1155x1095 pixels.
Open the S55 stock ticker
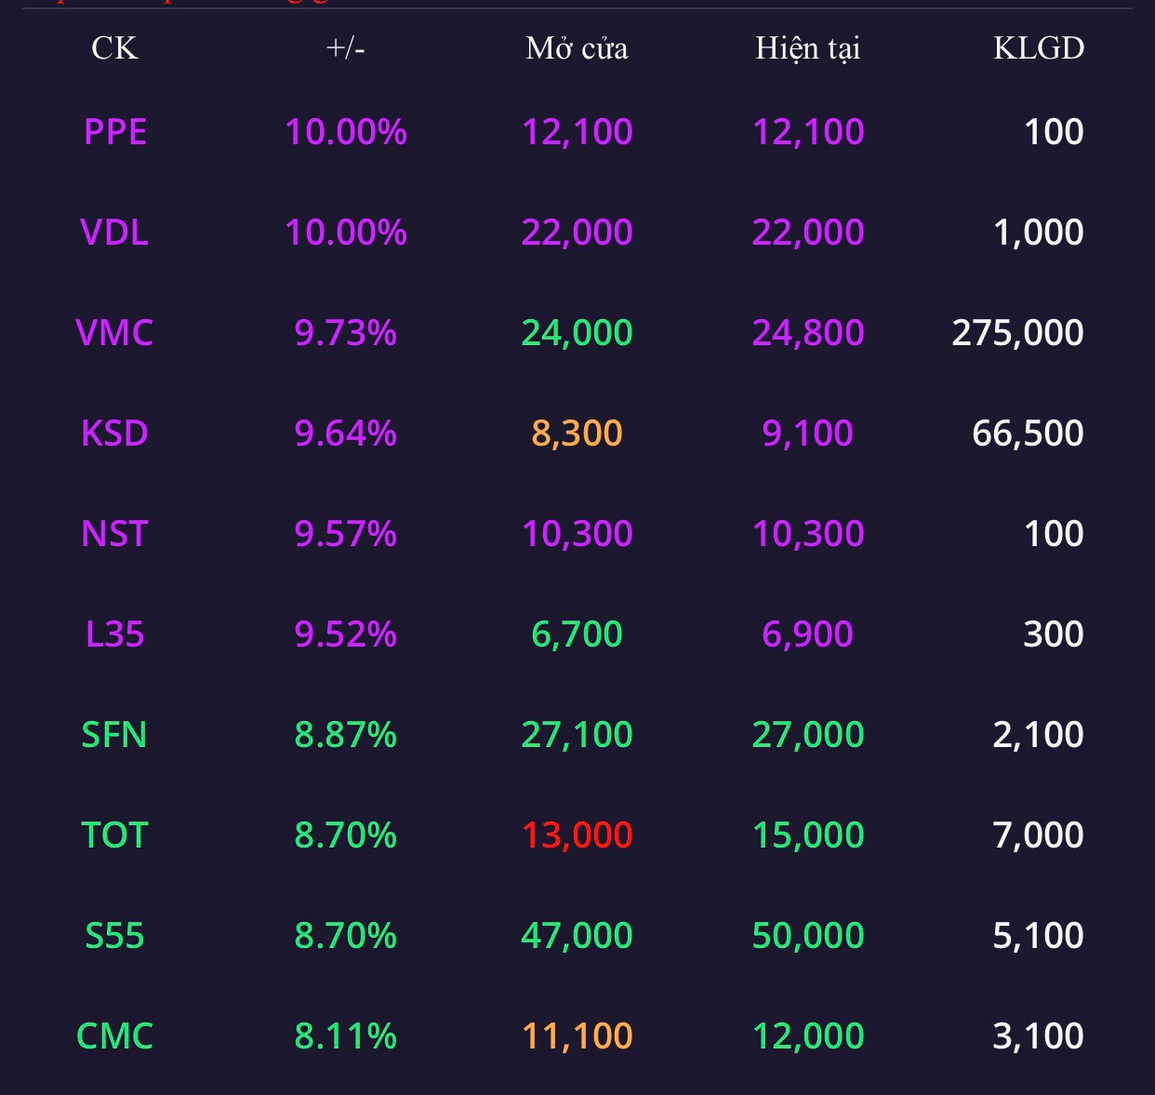(114, 936)
